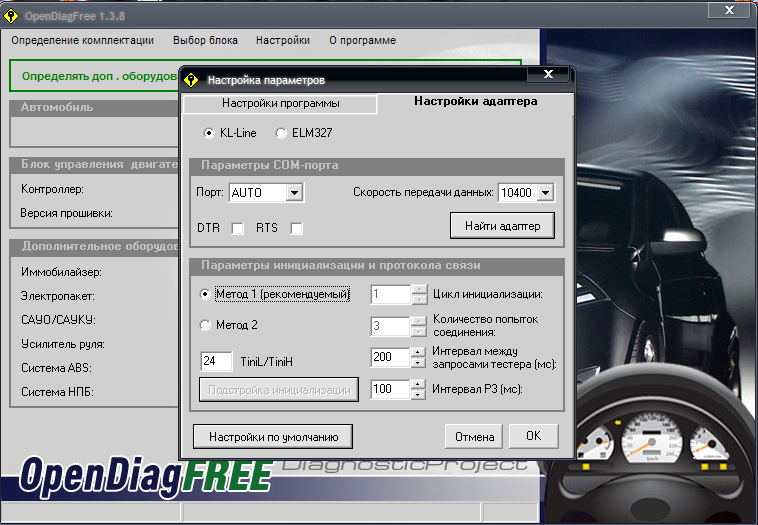Image resolution: width=758 pixels, height=525 pixels.
Task: Switch to Настройки программы tab
Action: point(280,103)
